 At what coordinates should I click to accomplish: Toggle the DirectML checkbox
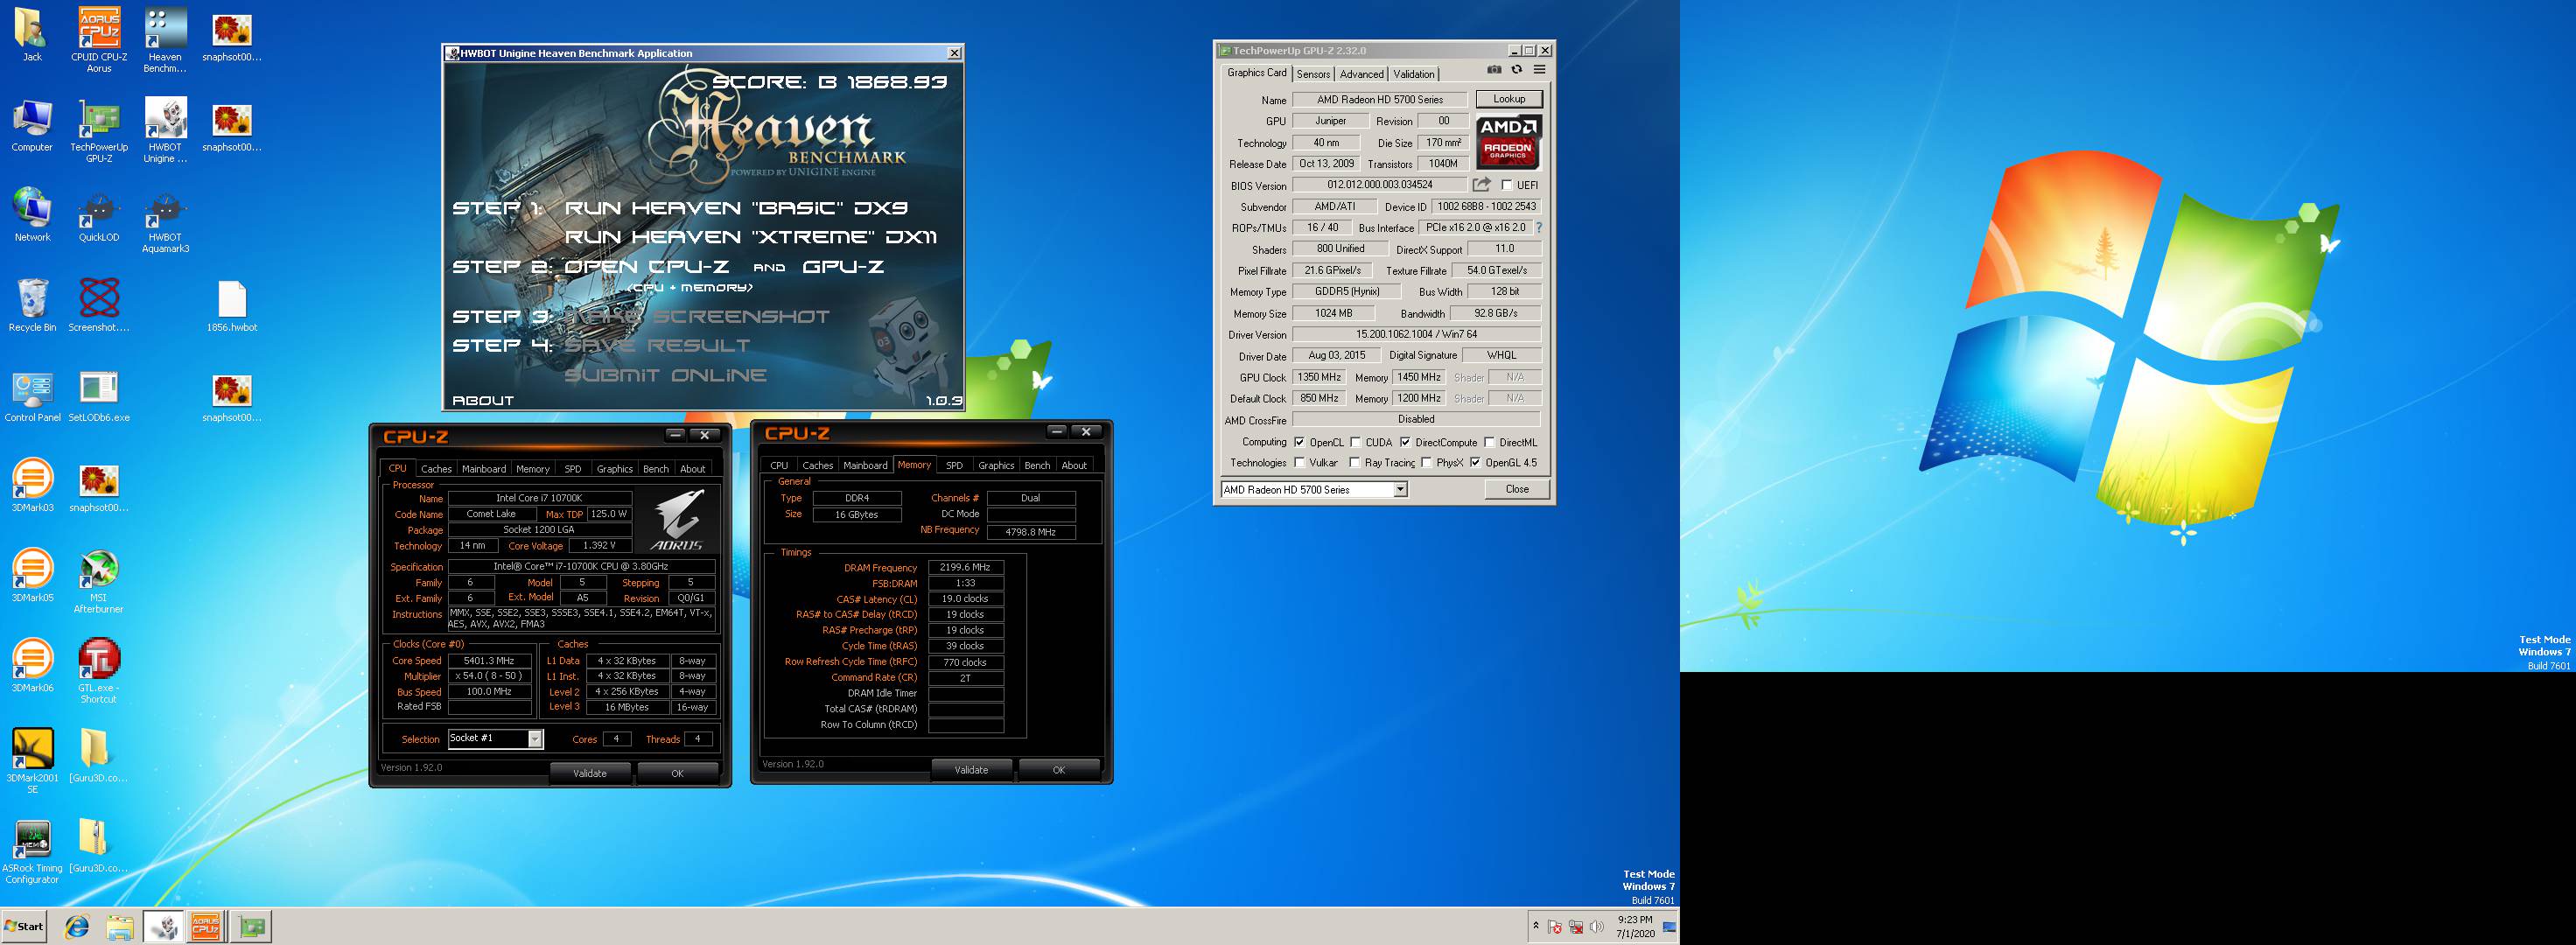[1489, 442]
